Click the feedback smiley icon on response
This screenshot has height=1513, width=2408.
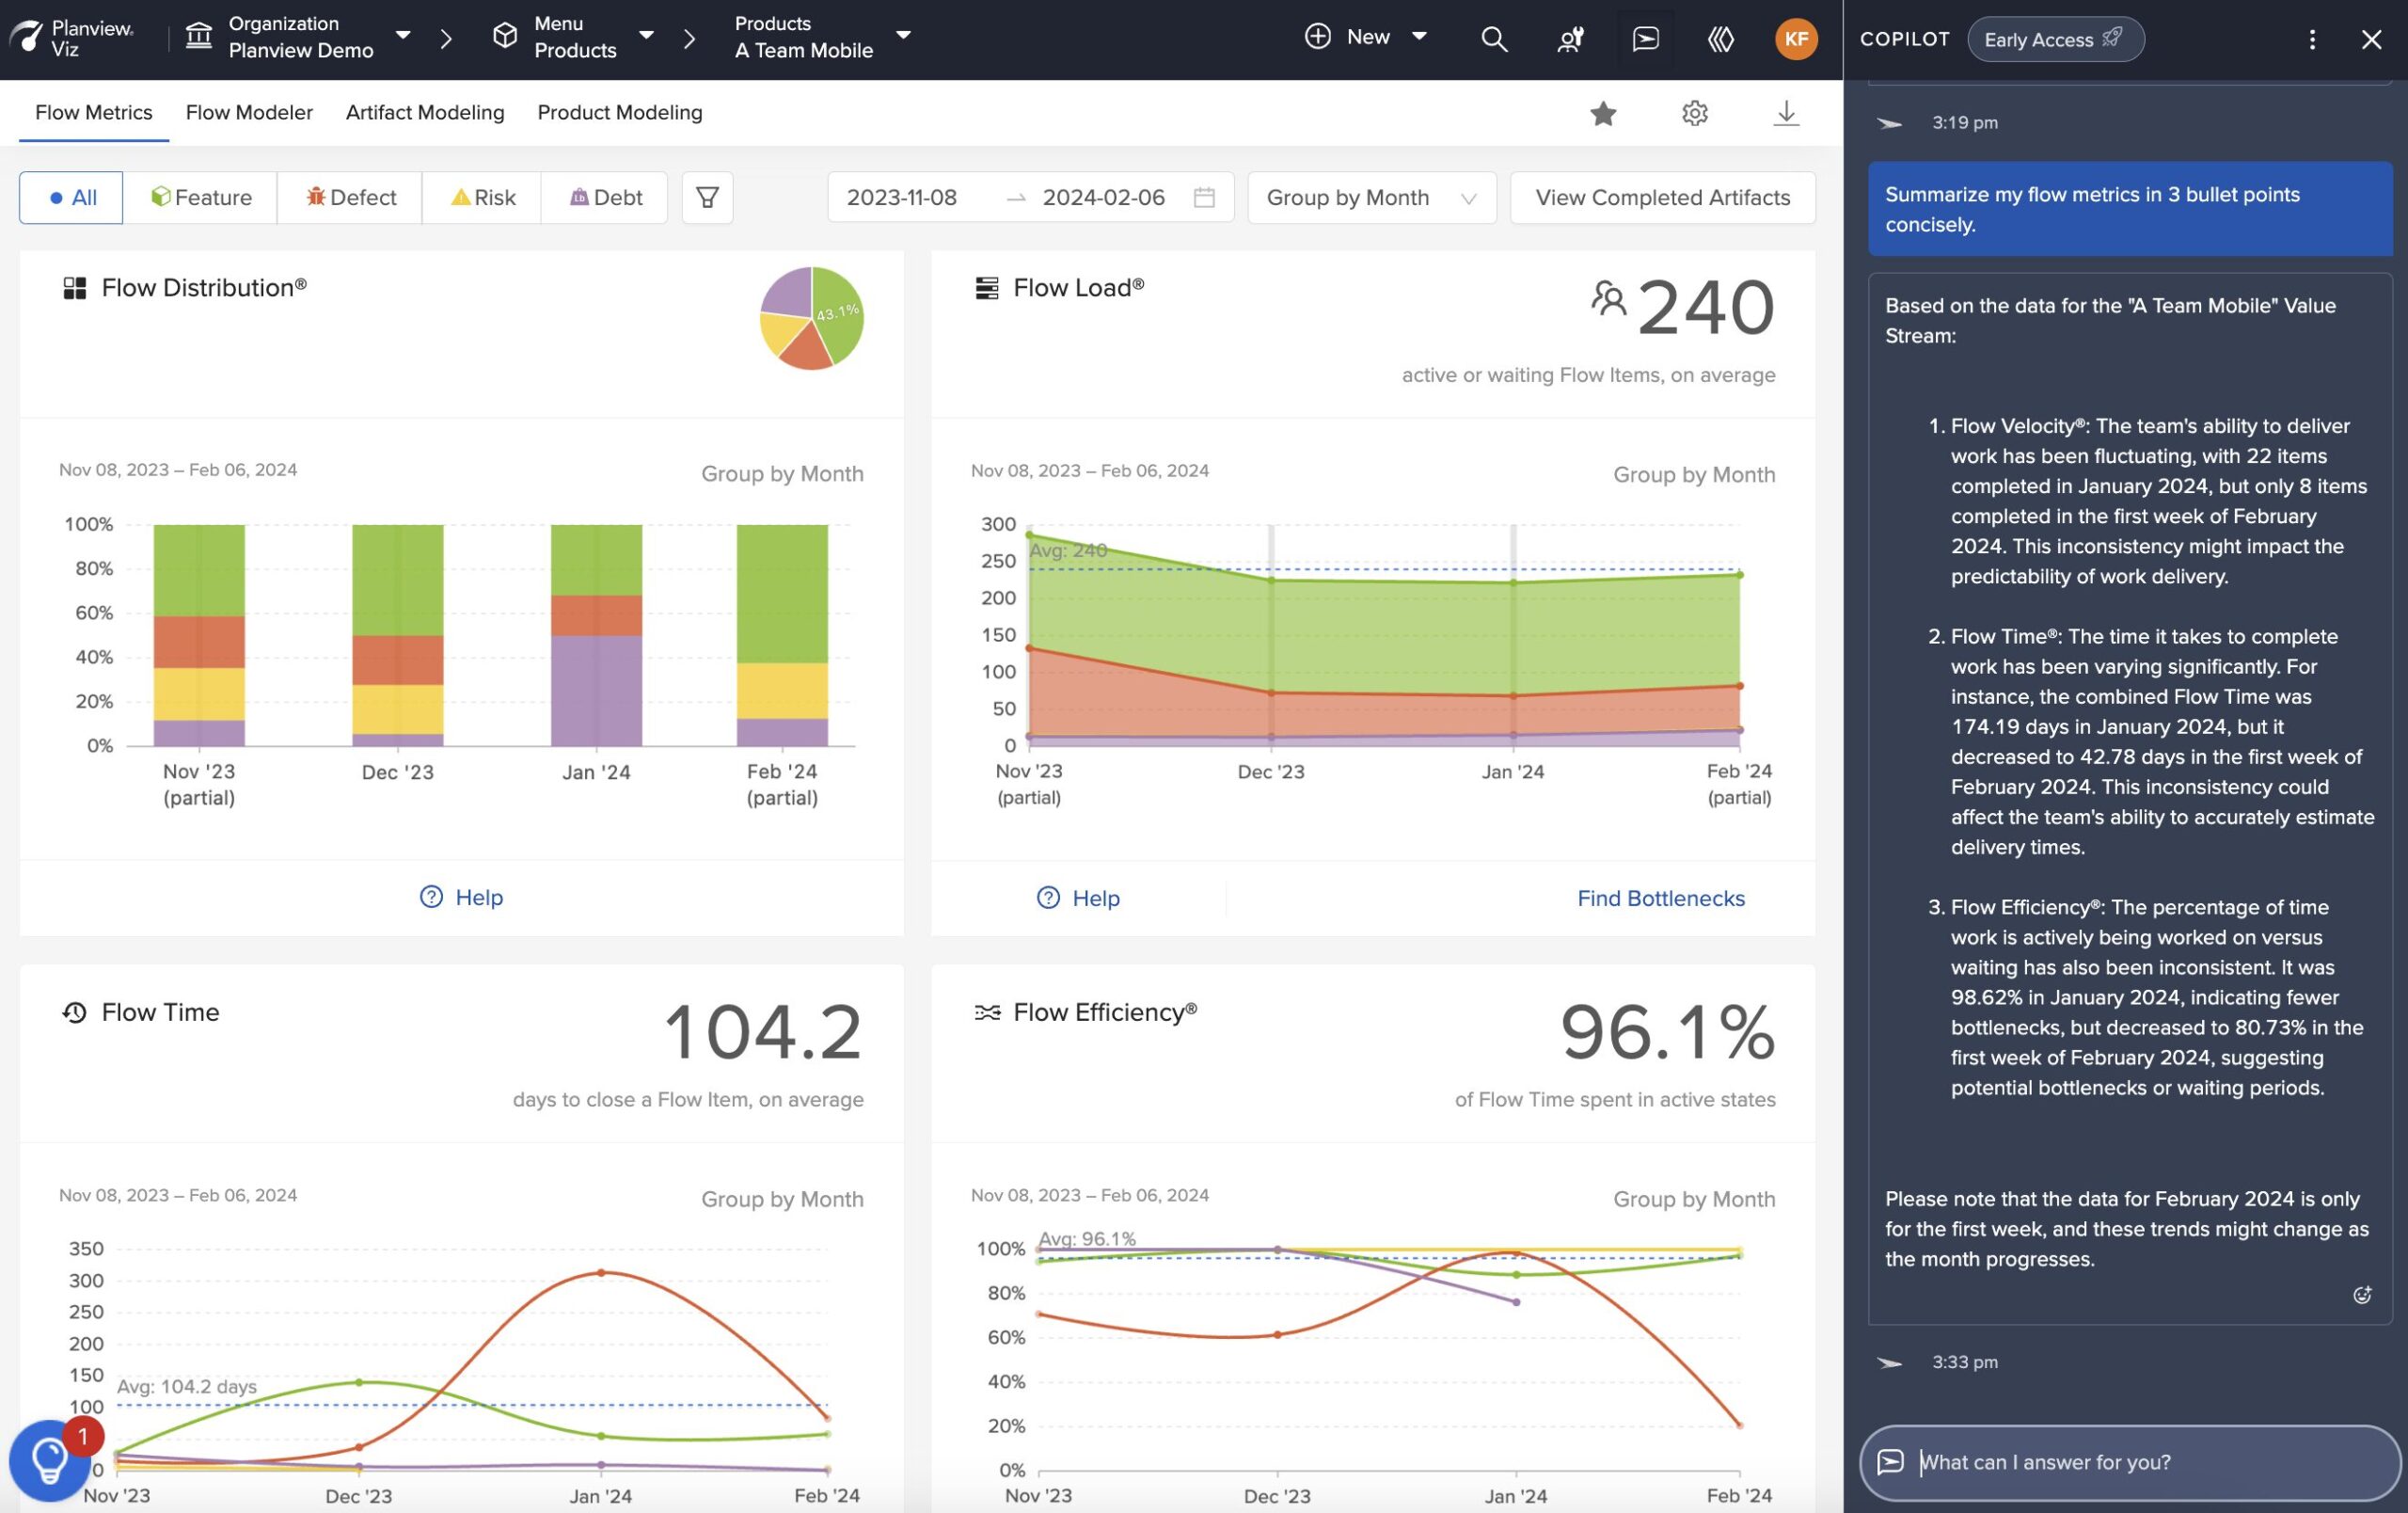[2362, 1296]
